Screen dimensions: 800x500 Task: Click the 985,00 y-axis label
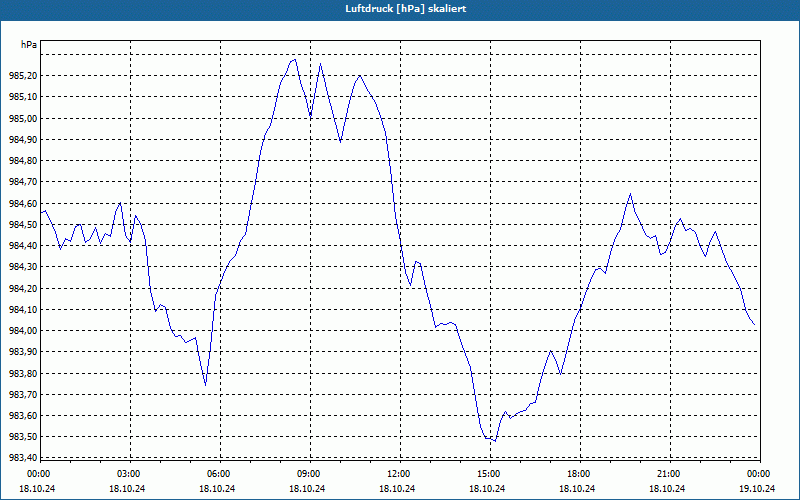click(x=23, y=118)
